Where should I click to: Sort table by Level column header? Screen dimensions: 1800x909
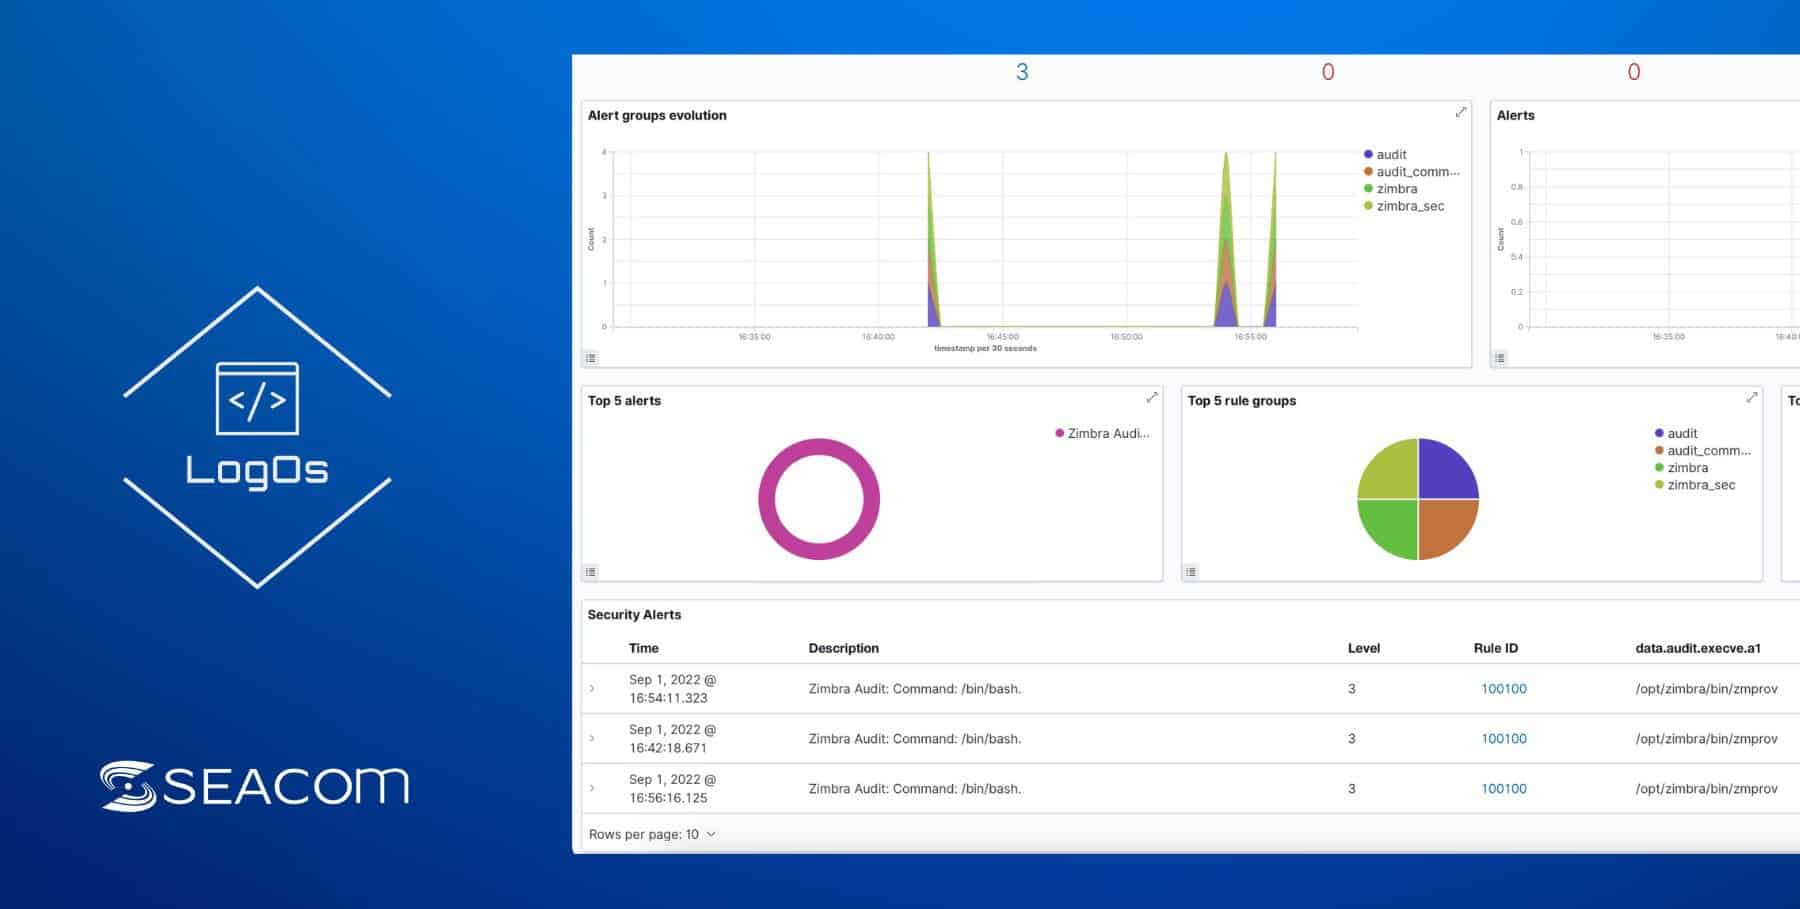click(x=1364, y=648)
